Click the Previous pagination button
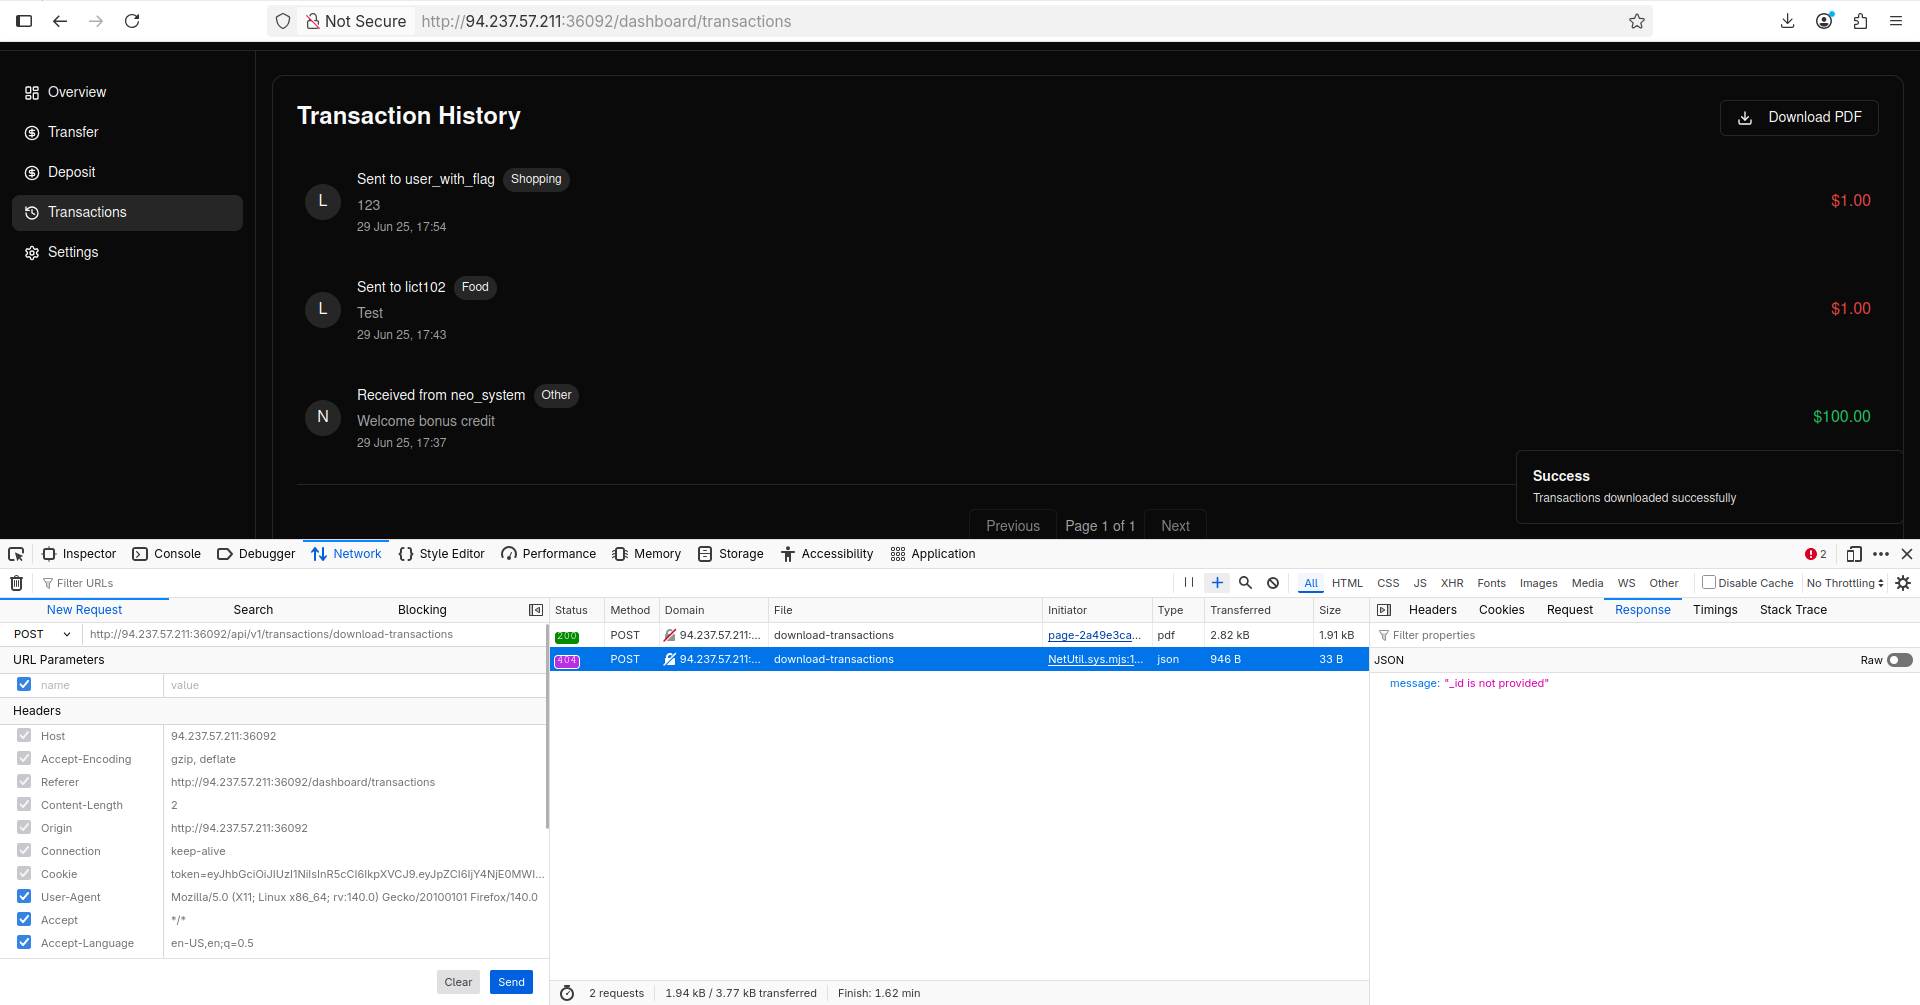The image size is (1920, 1005). [1013, 525]
